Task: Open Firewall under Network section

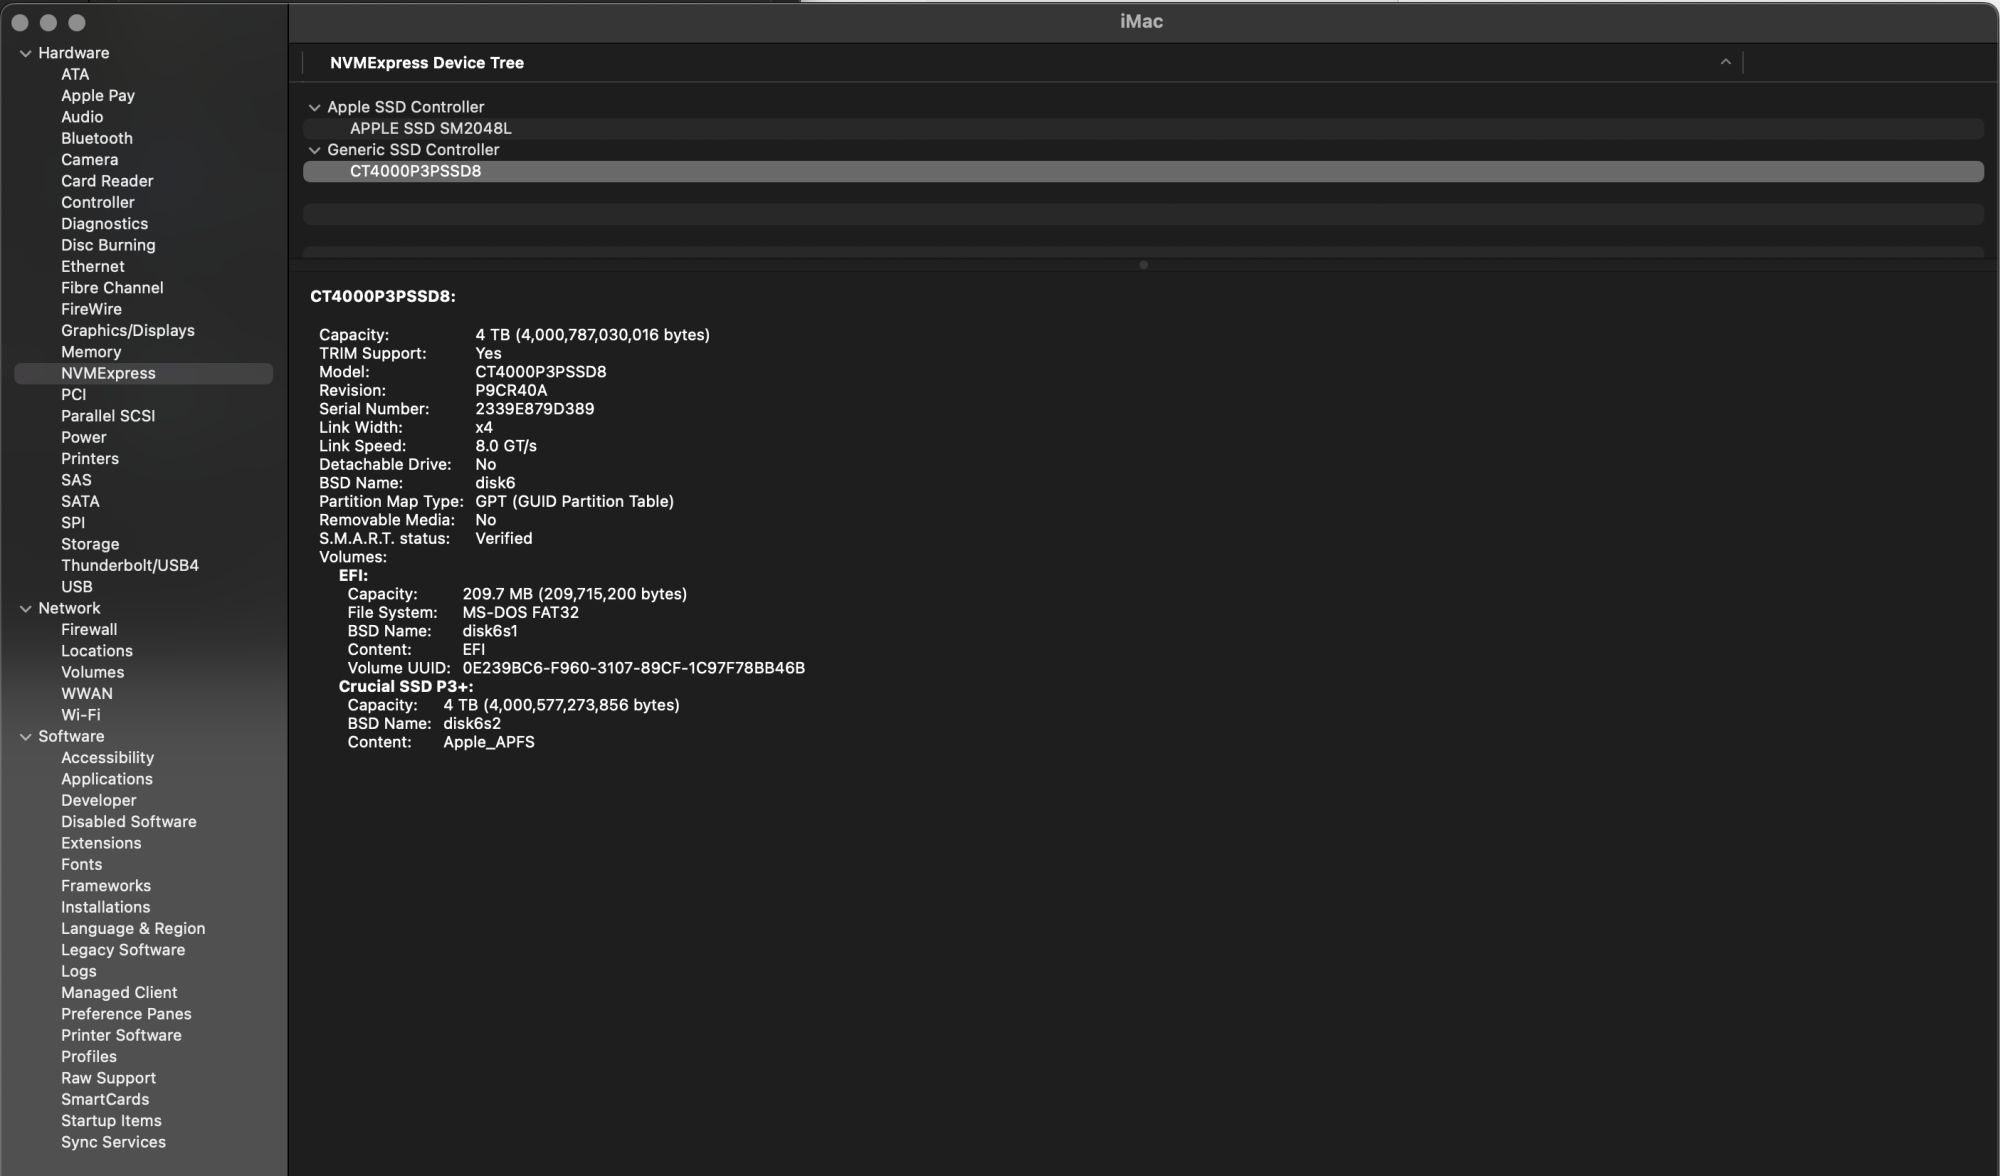Action: coord(89,629)
